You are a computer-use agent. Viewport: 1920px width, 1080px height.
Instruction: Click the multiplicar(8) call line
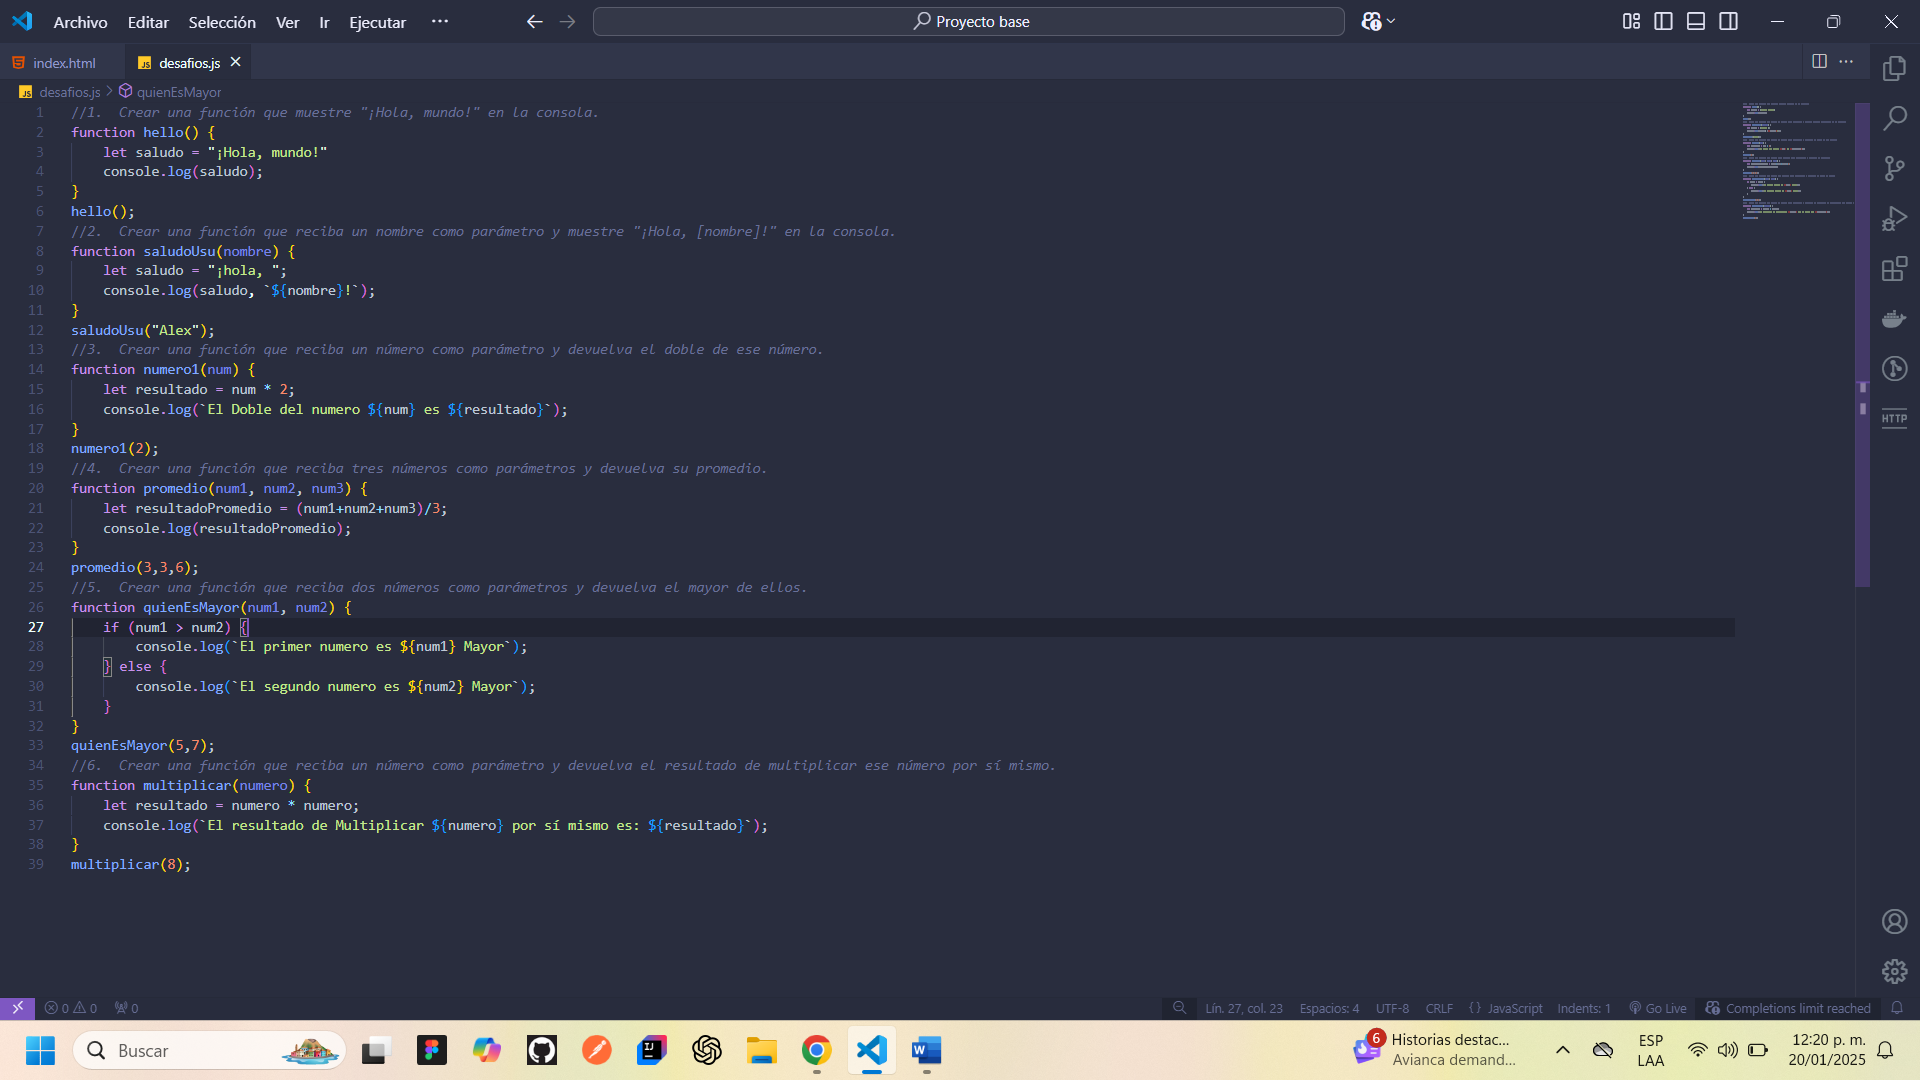130,864
